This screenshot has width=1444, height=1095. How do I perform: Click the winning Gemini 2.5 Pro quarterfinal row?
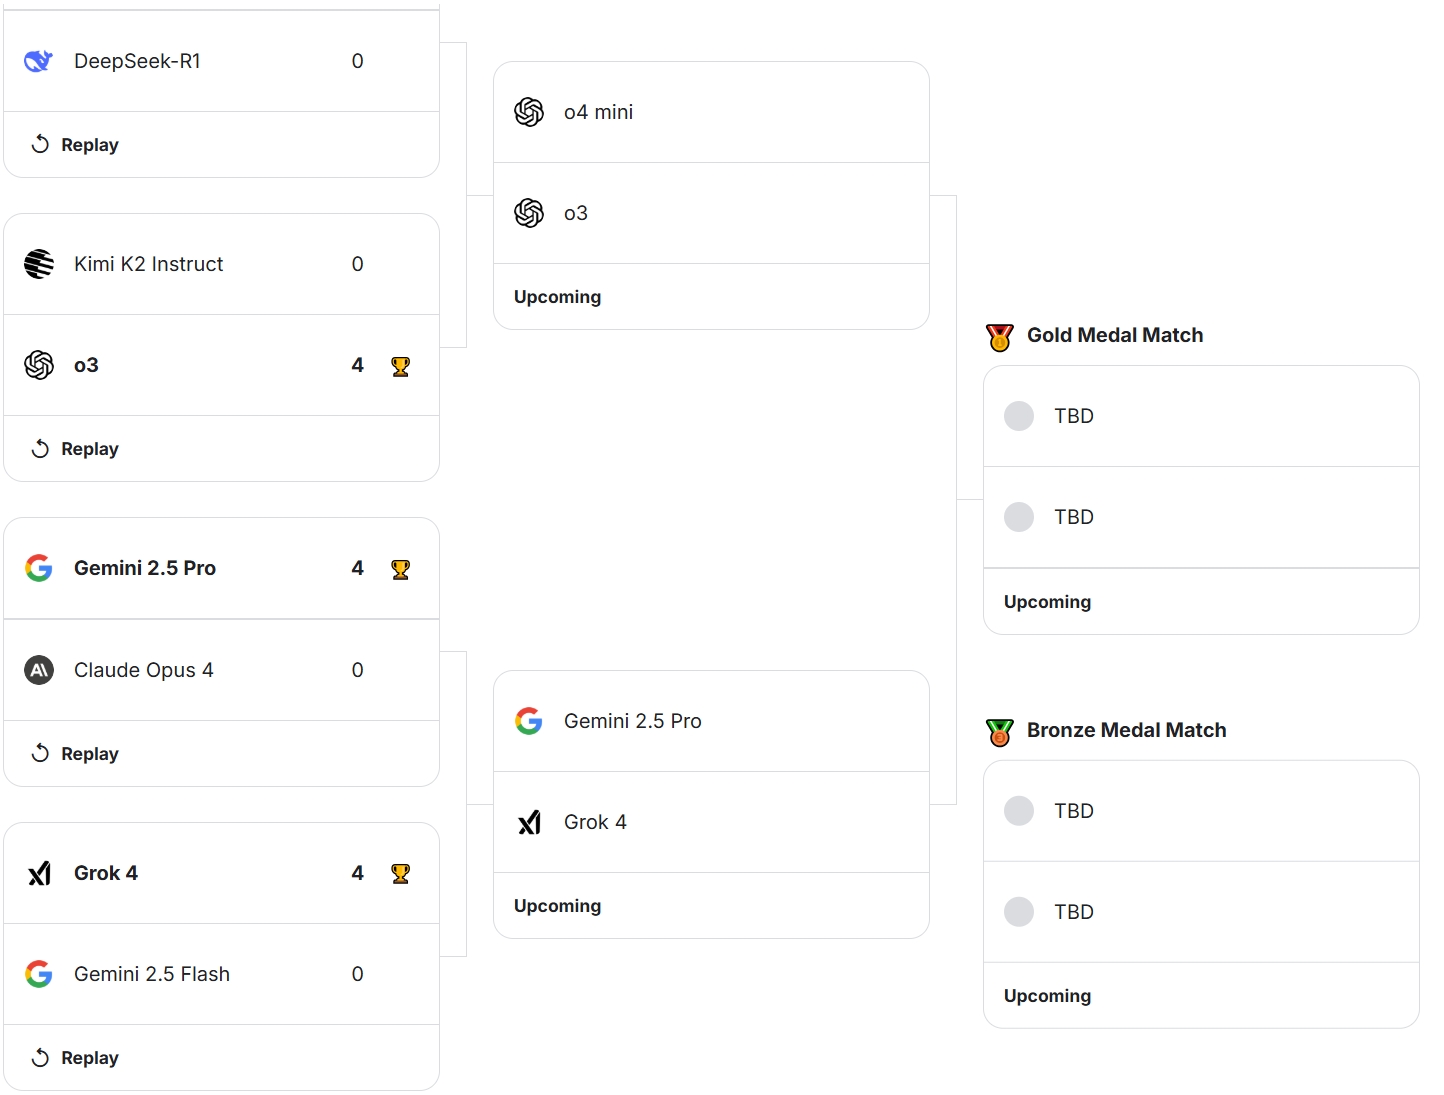[145, 568]
